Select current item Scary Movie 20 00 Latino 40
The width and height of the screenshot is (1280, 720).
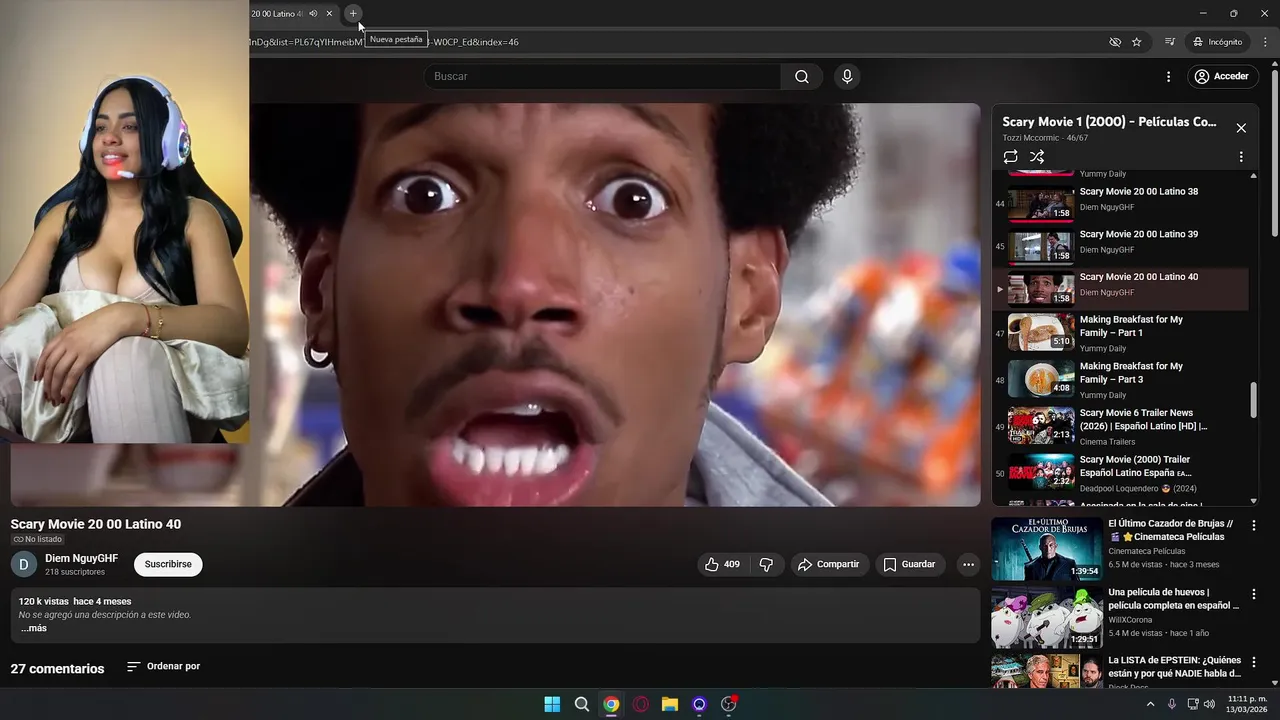click(1121, 289)
